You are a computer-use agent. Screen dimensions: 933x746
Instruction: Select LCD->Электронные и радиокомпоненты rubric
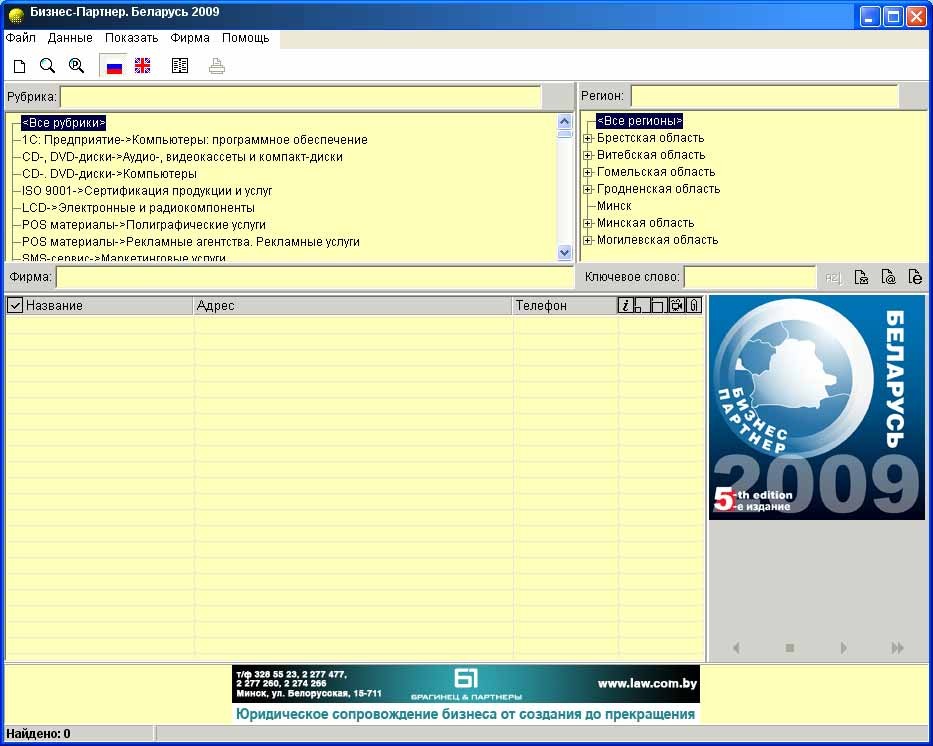coord(138,208)
